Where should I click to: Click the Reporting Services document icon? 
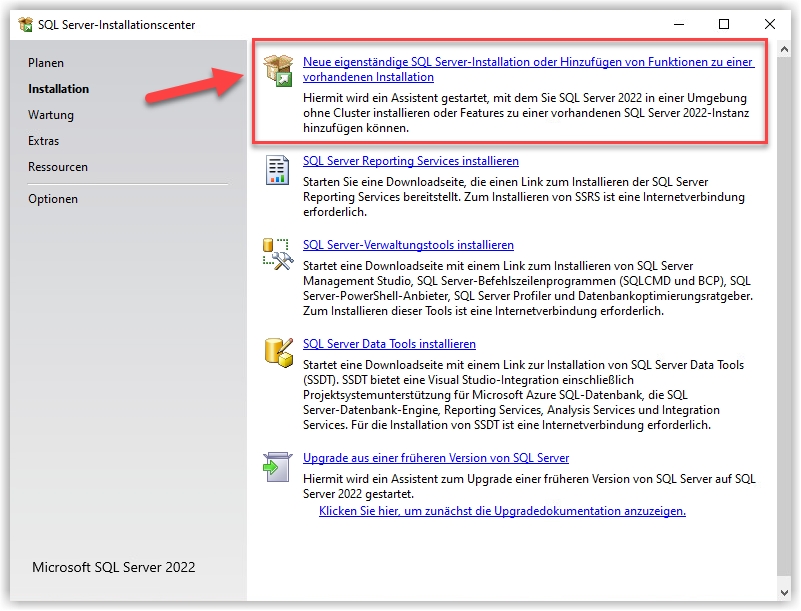point(277,170)
